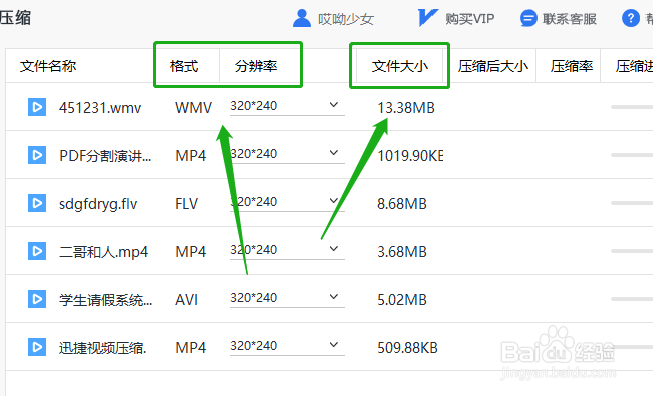Screen dimensions: 653x396
Task: Click the user avatar icon beside 哎呦少女
Action: (302, 18)
